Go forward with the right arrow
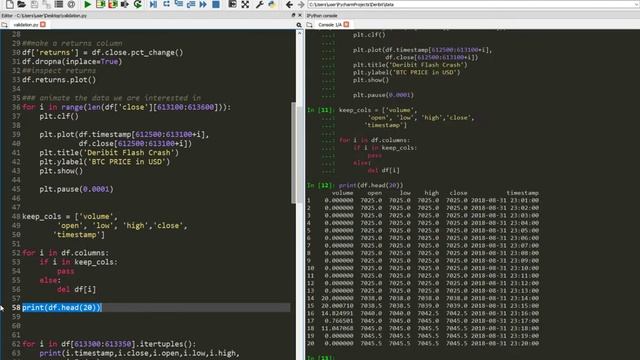Image resolution: width=640 pixels, height=360 pixels. point(301,4)
